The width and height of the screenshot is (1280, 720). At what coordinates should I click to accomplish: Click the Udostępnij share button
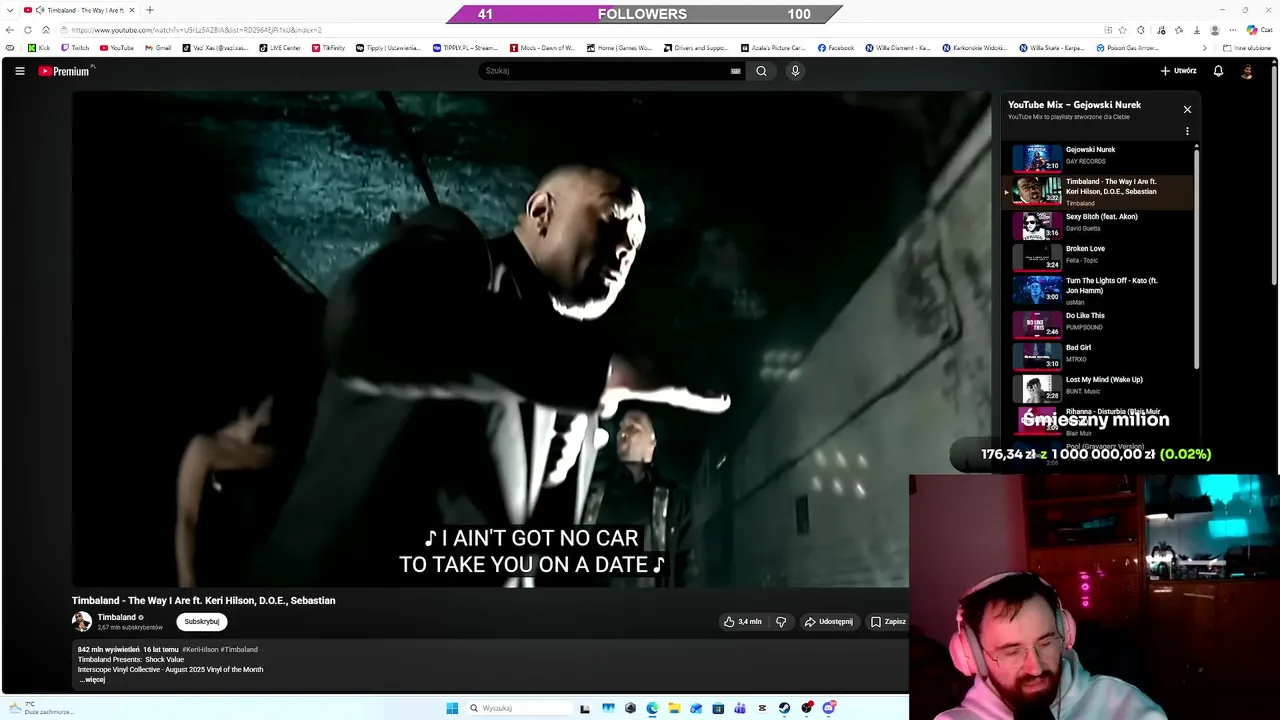click(x=829, y=622)
